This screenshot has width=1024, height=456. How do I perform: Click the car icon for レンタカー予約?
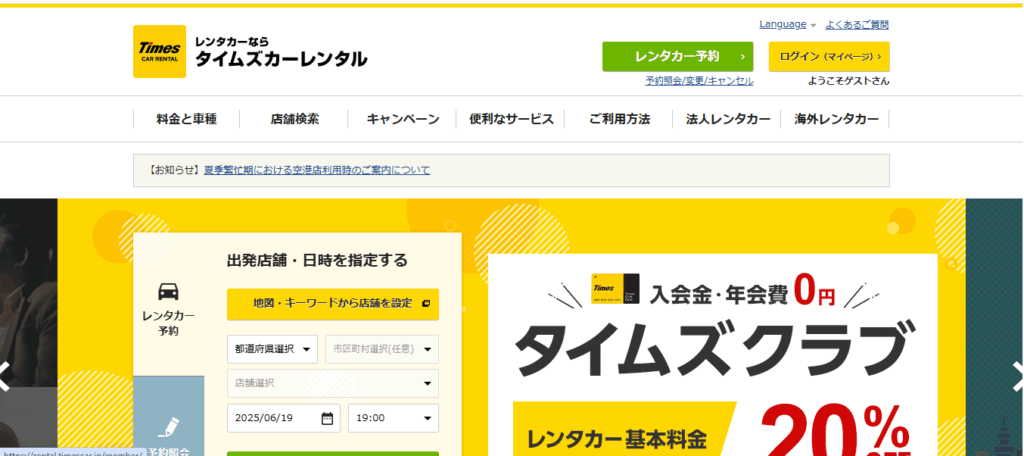[x=168, y=291]
